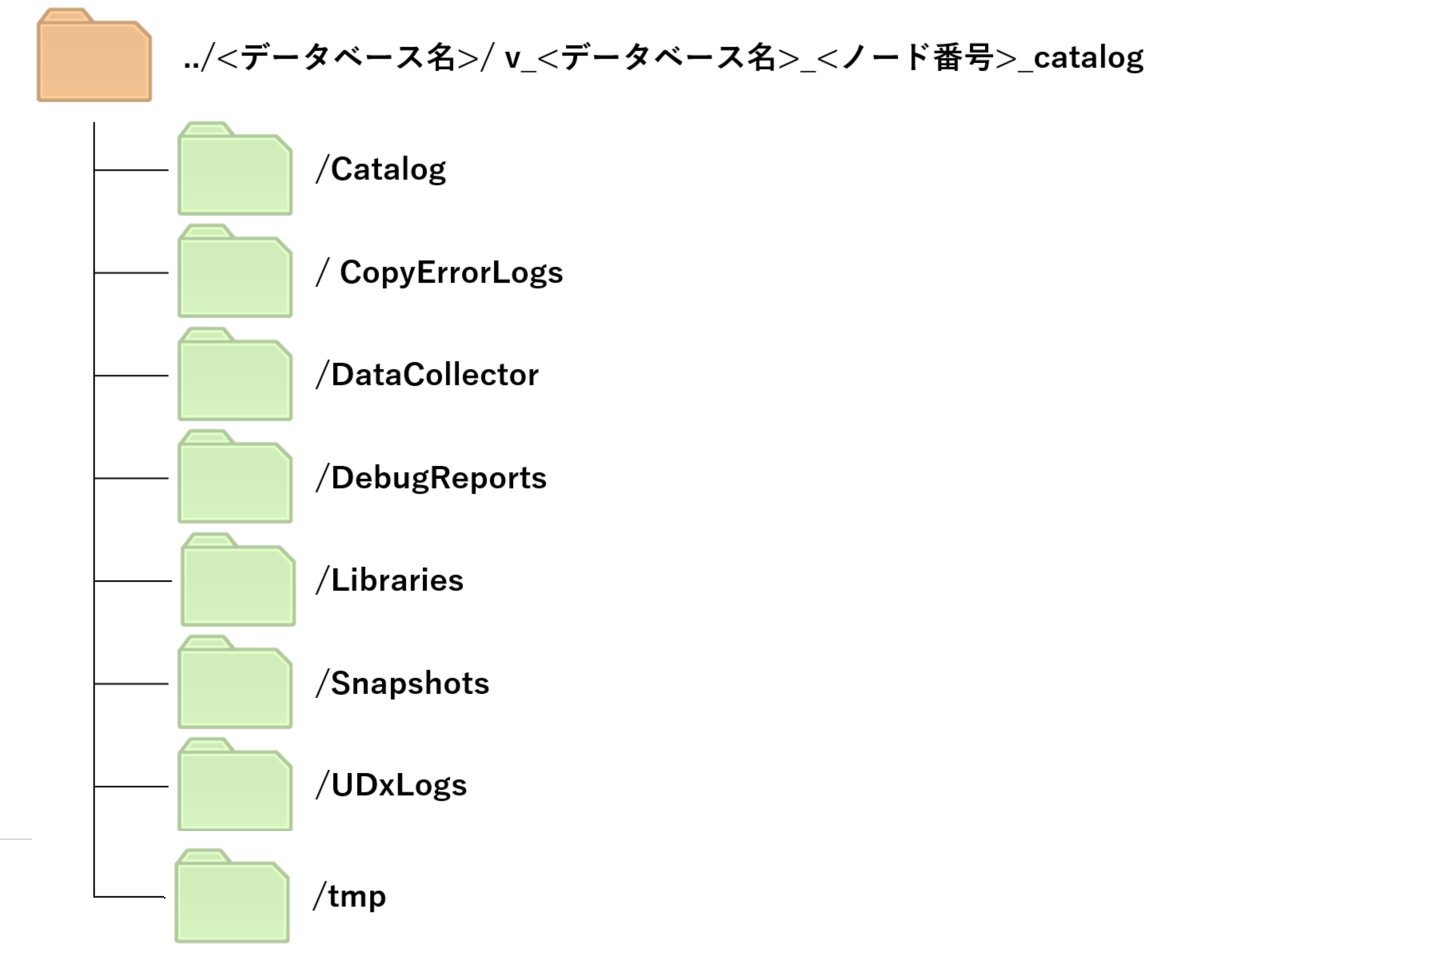Click the root catalog directory path text
Screen dimensions: 1442x980
663,58
